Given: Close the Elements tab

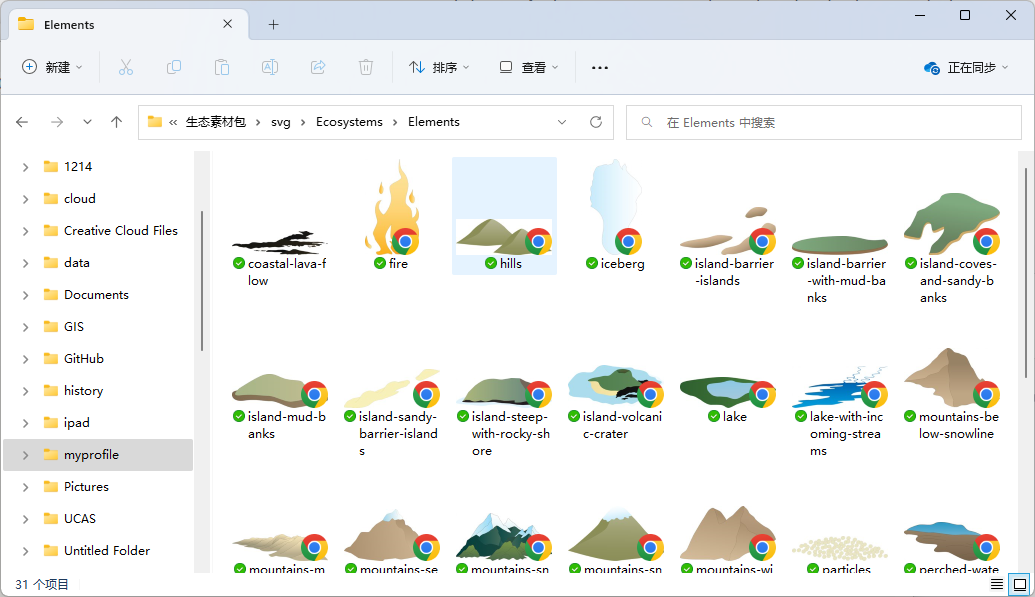Looking at the screenshot, I should [228, 24].
